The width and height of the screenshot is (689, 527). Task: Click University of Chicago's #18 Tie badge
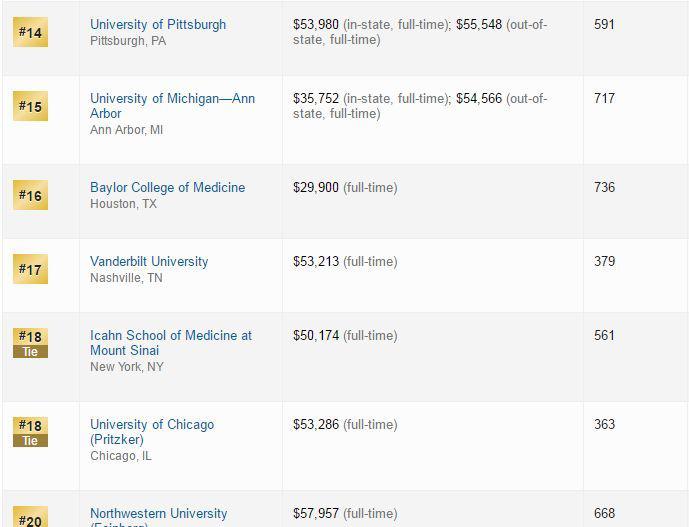point(30,431)
